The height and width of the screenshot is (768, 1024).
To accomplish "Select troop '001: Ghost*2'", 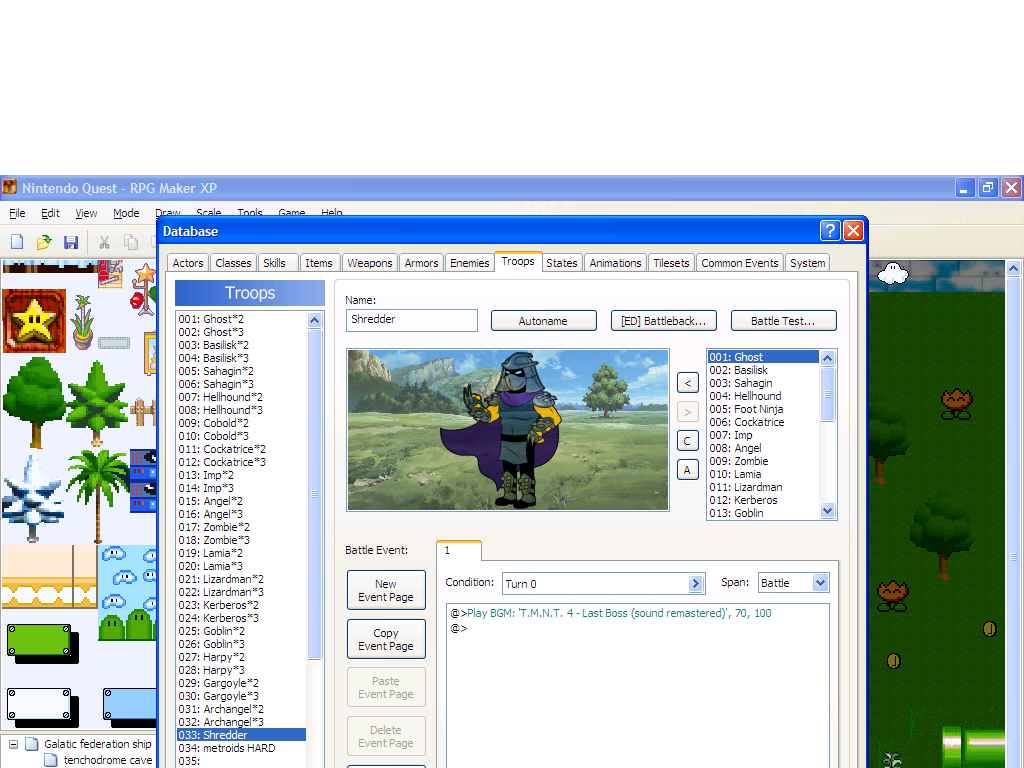I will 240,319.
